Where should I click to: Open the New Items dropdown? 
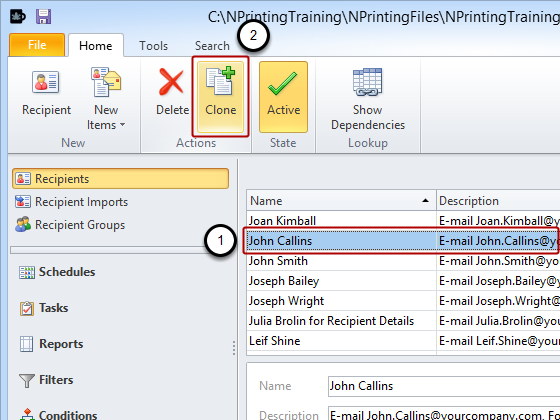point(106,98)
